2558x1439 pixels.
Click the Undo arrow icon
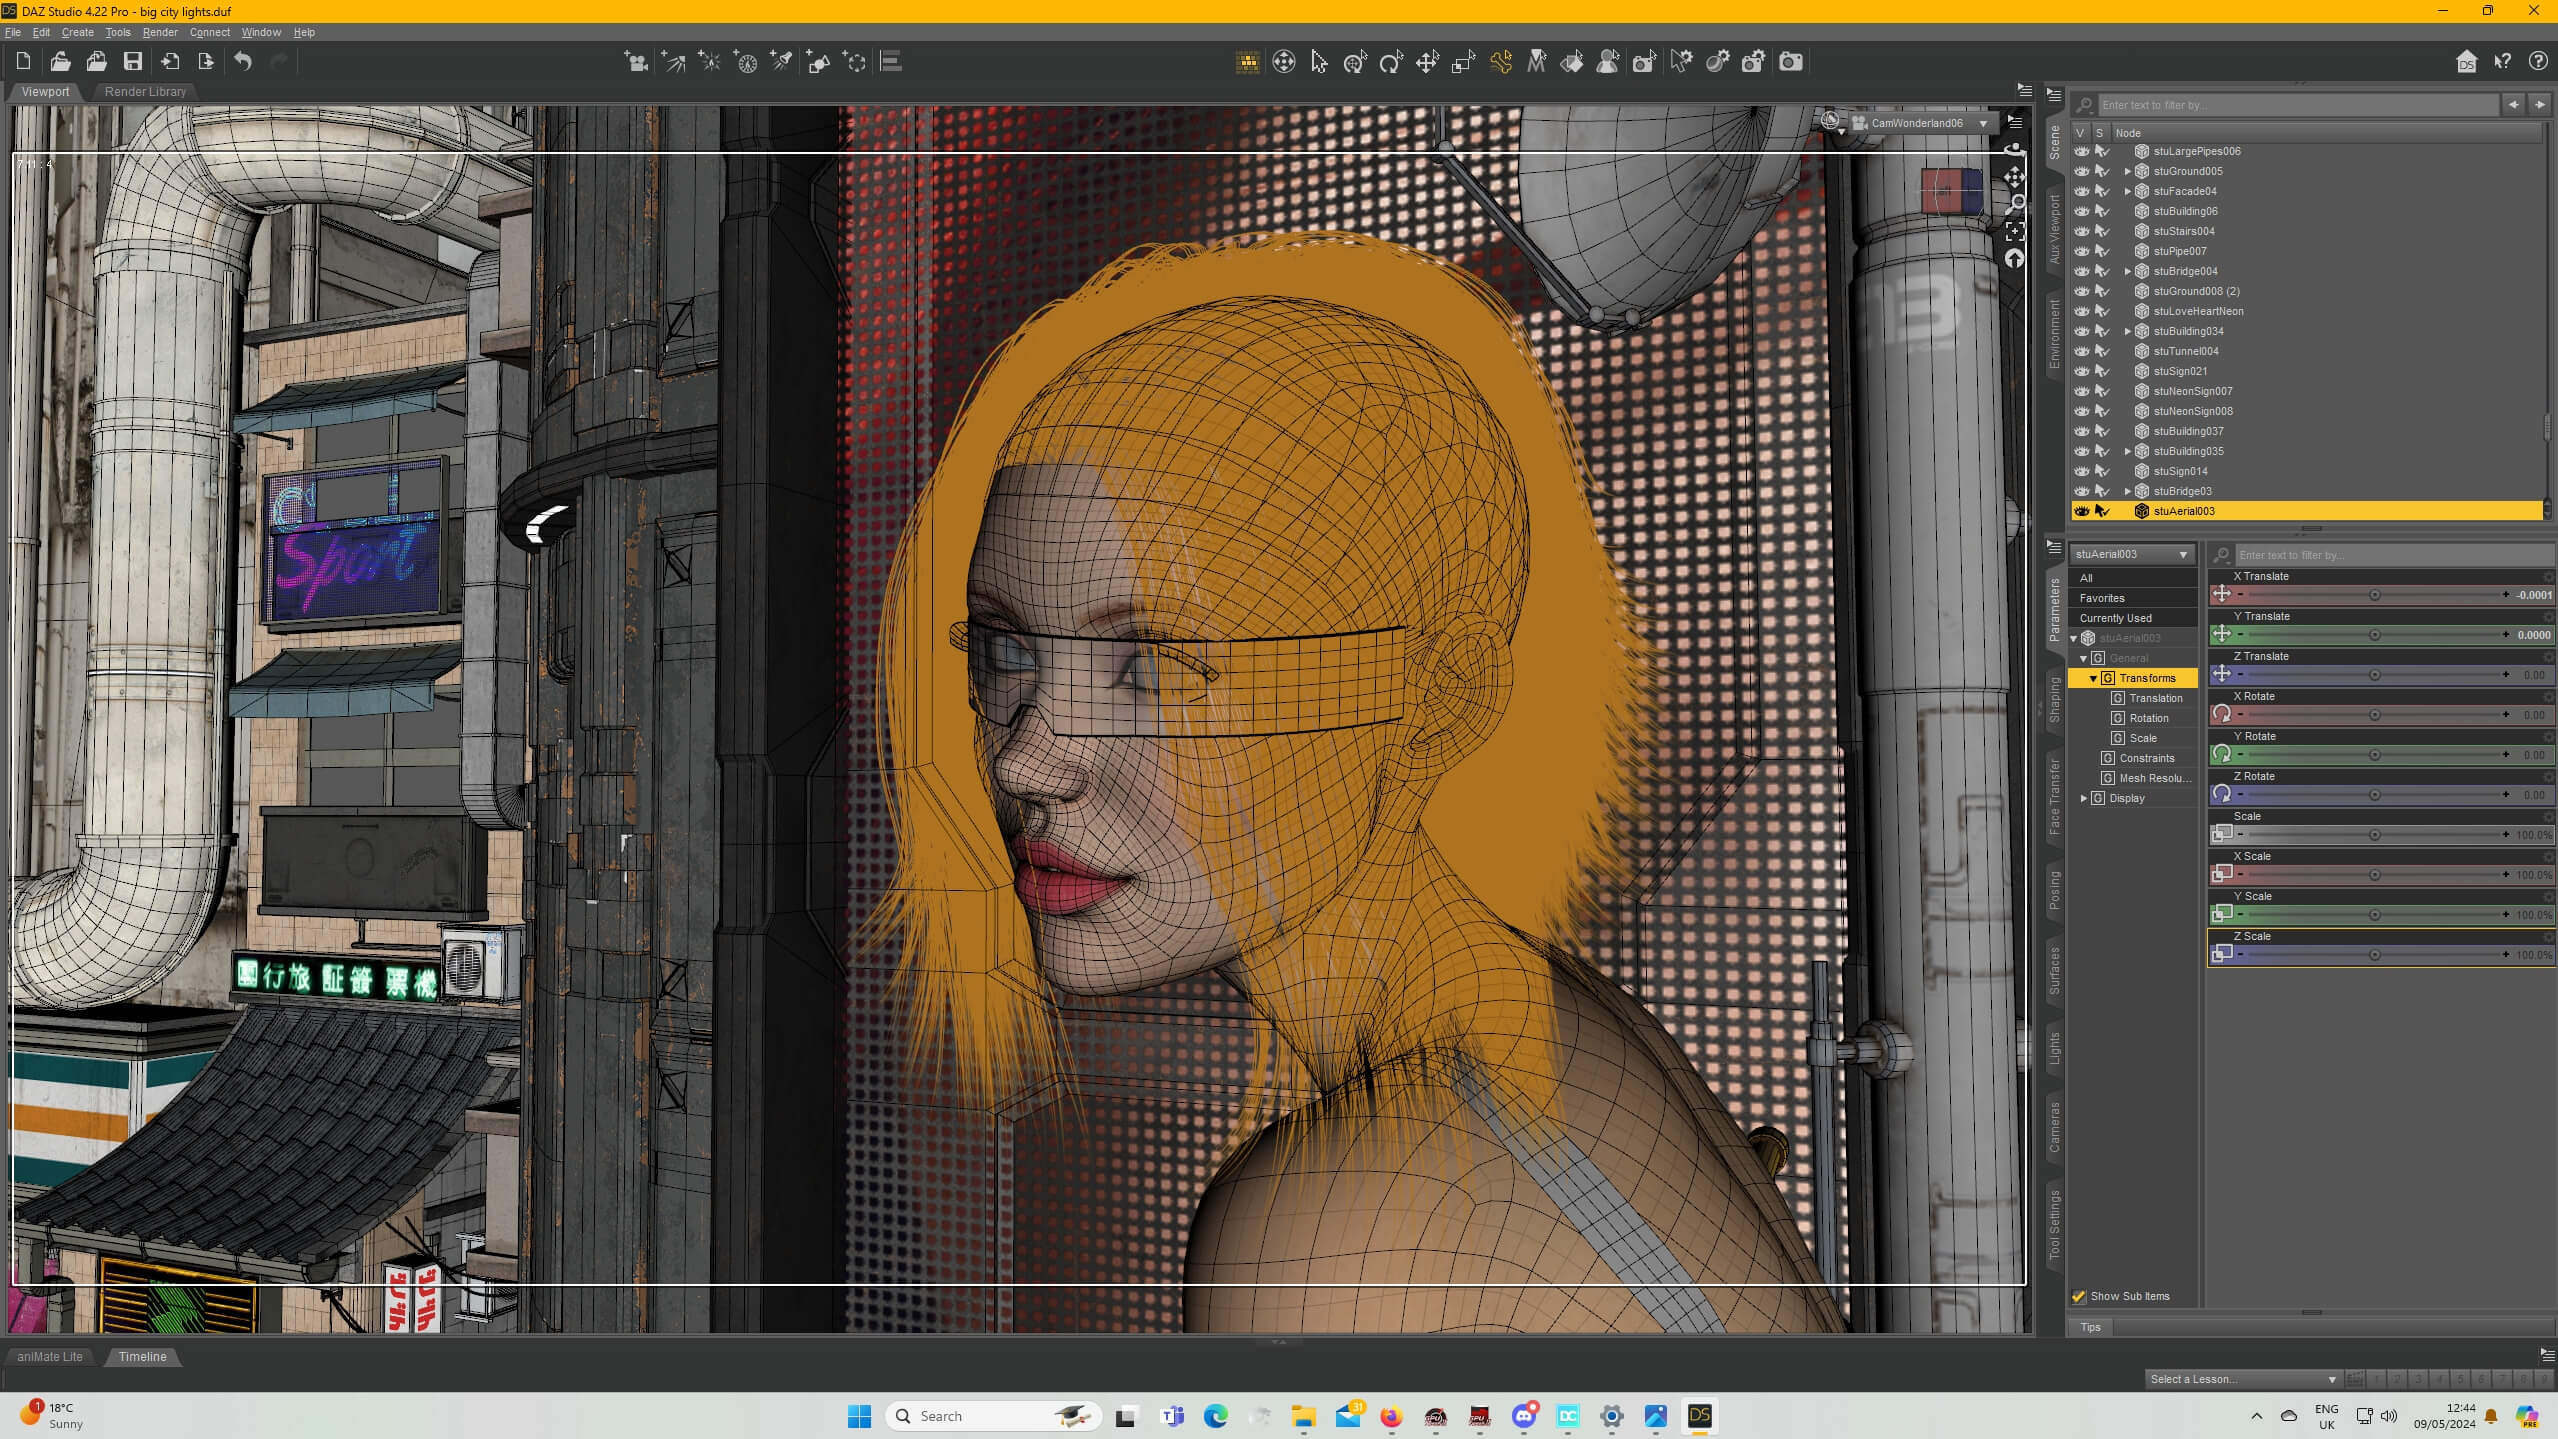click(243, 62)
